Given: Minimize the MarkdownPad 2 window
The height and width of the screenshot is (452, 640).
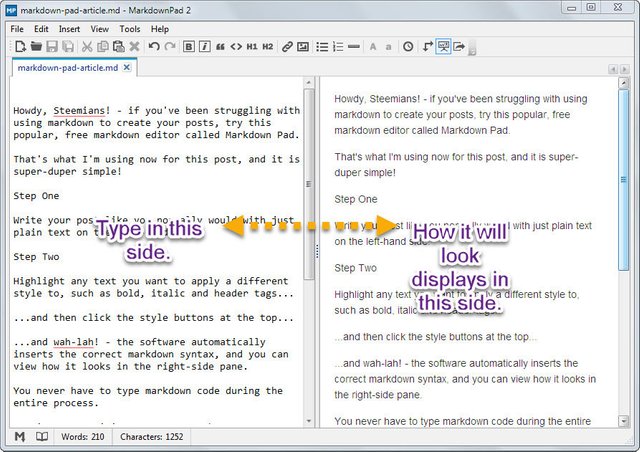Looking at the screenshot, I should (x=571, y=8).
